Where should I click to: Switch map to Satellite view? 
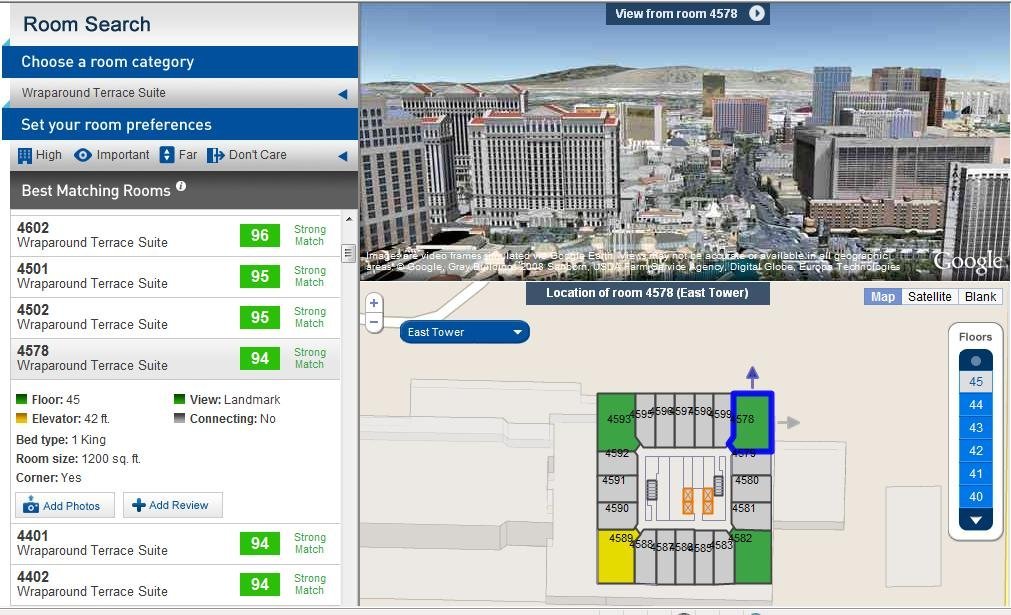click(x=929, y=297)
